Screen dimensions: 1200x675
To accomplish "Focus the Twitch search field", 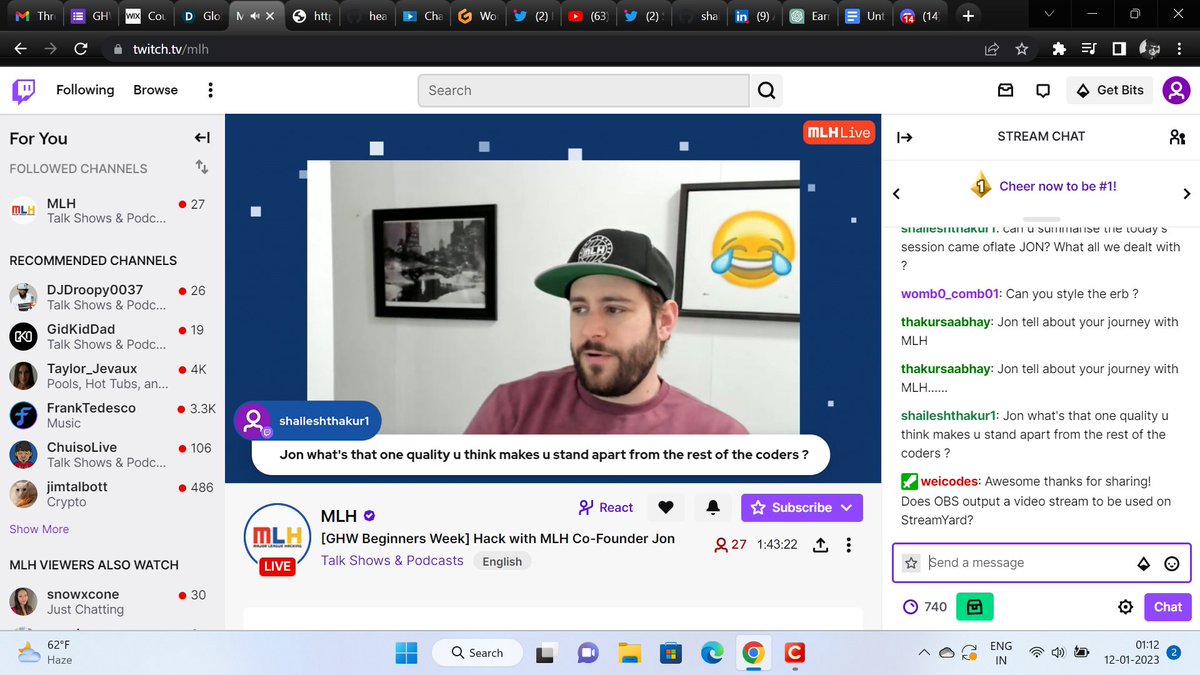I will tap(583, 90).
